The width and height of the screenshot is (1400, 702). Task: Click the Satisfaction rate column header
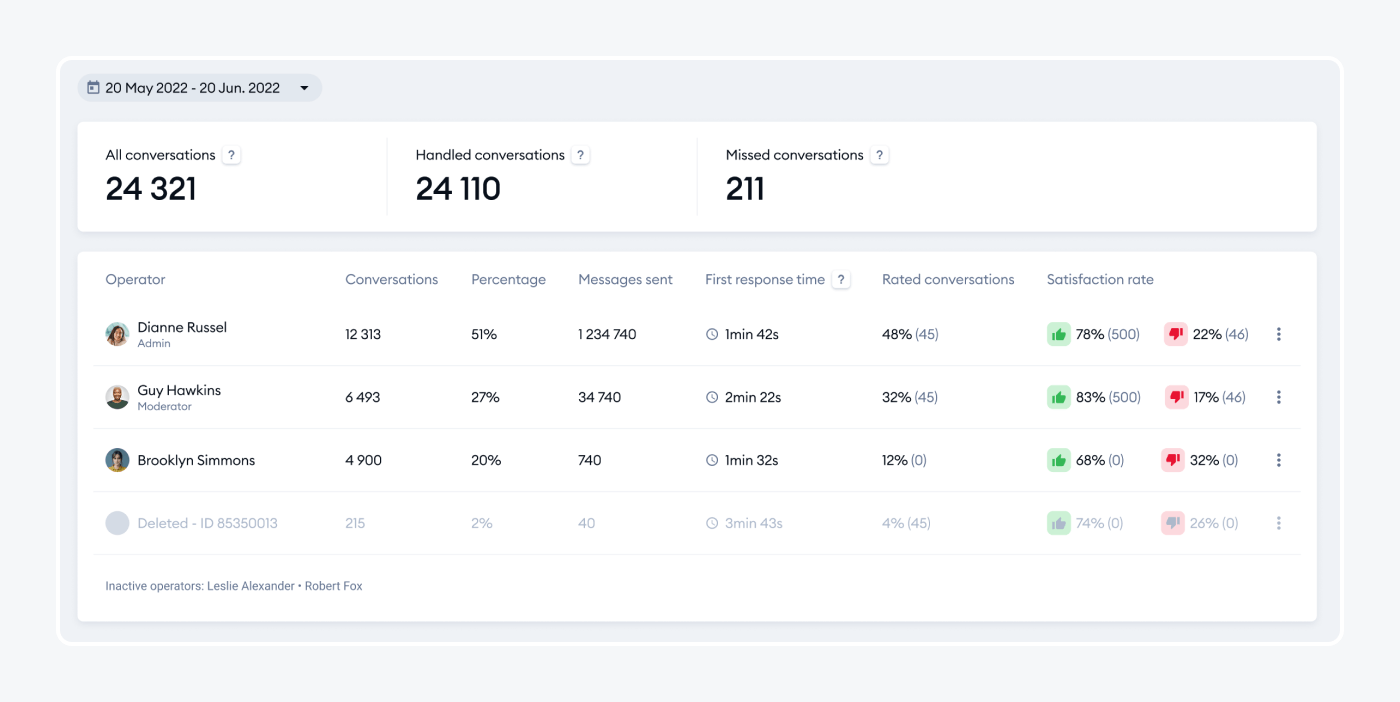pyautogui.click(x=1100, y=279)
